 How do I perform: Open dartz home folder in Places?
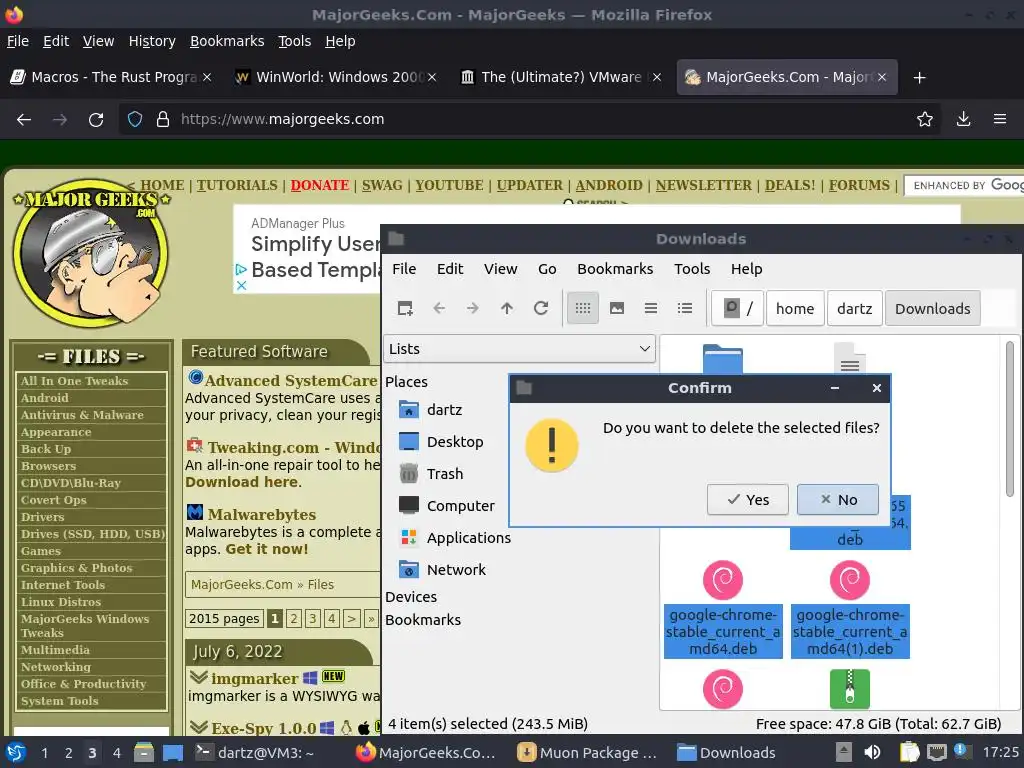(x=430, y=409)
